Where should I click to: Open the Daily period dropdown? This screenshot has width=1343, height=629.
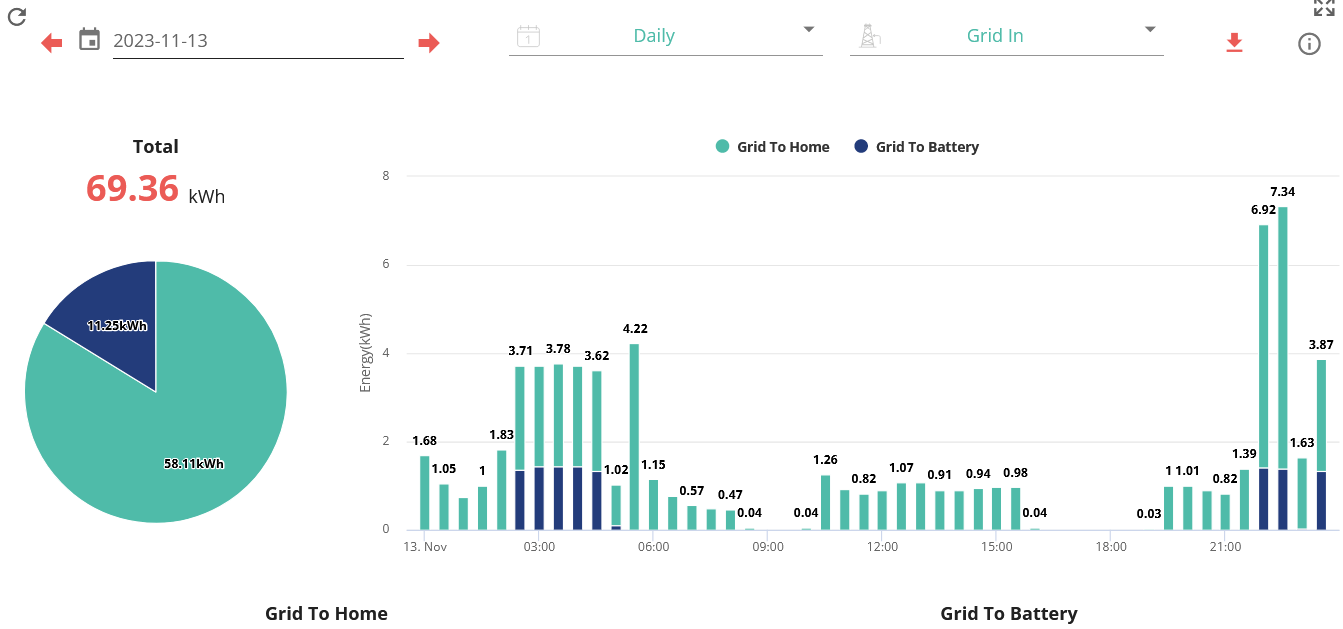666,36
